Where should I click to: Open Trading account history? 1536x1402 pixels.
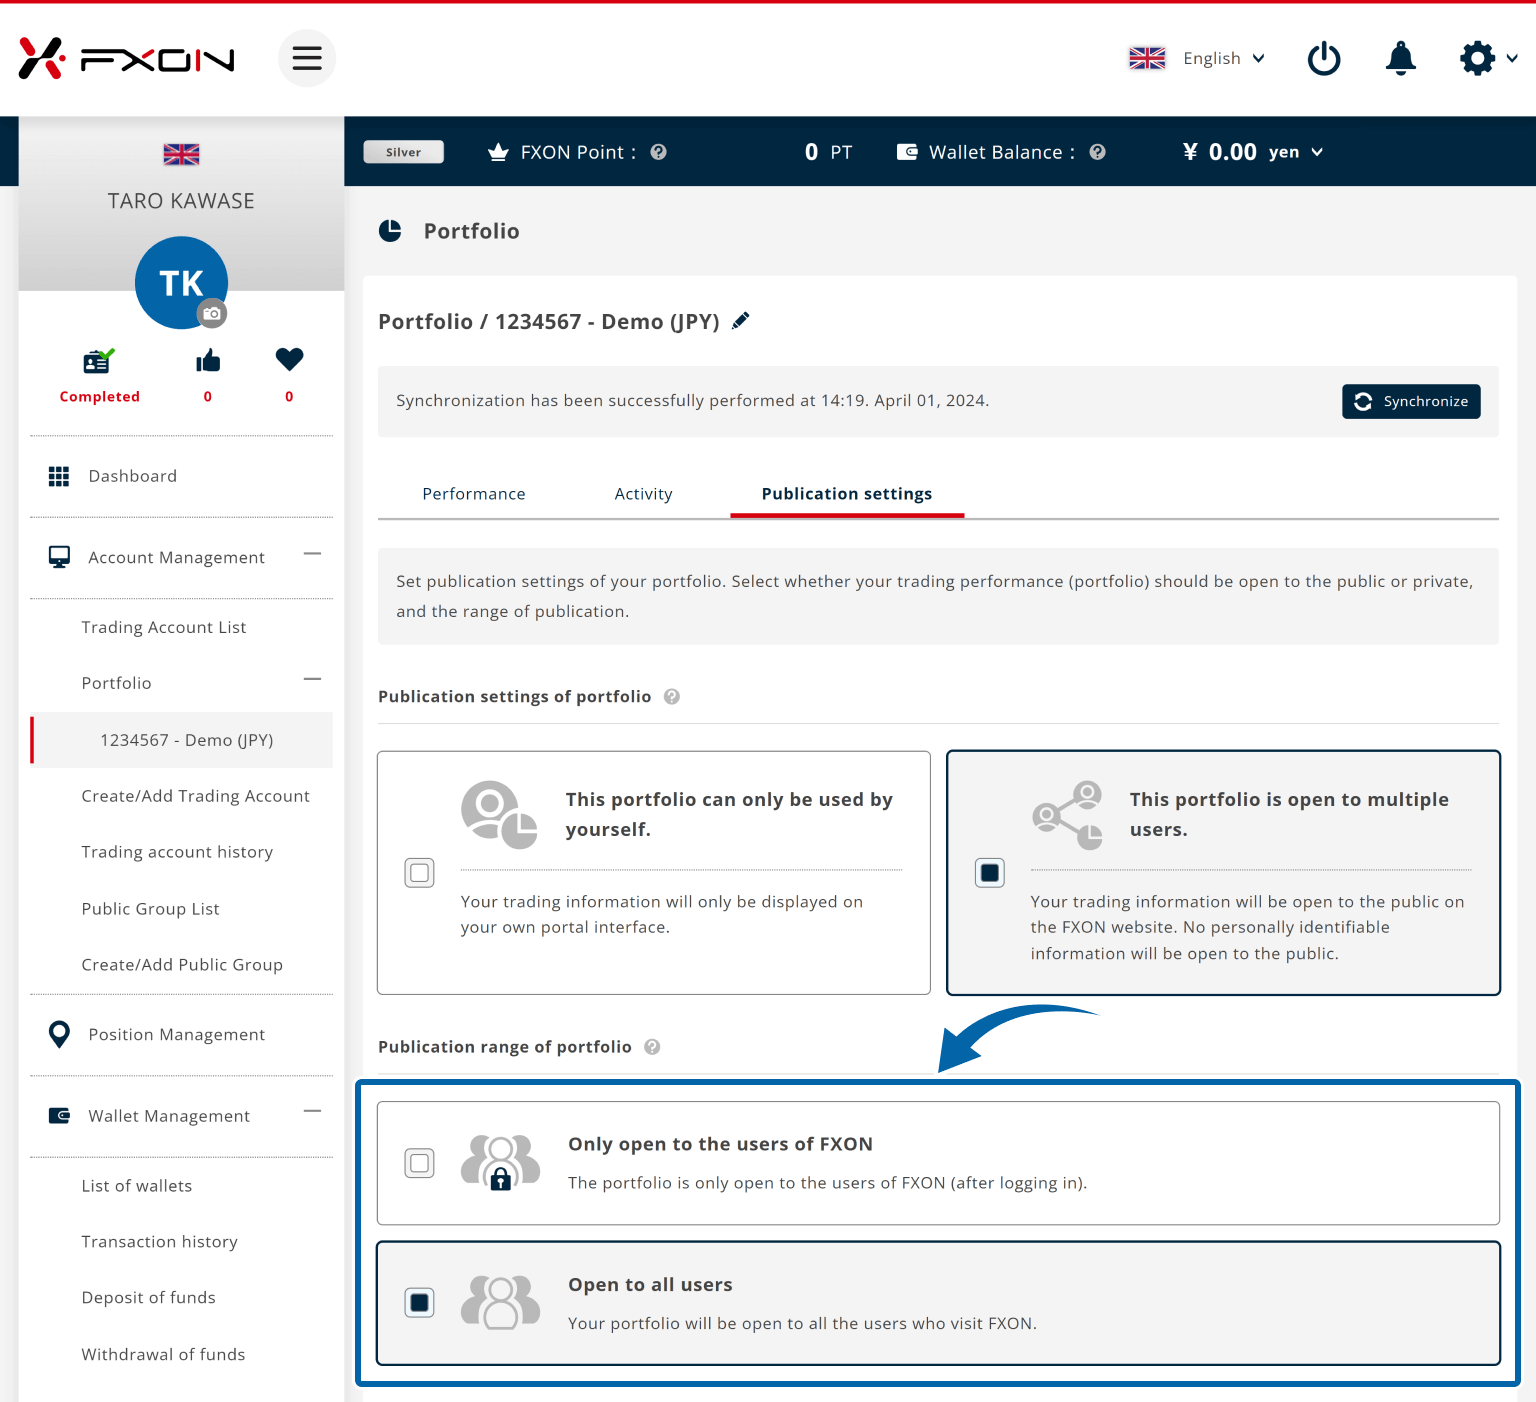coord(177,852)
